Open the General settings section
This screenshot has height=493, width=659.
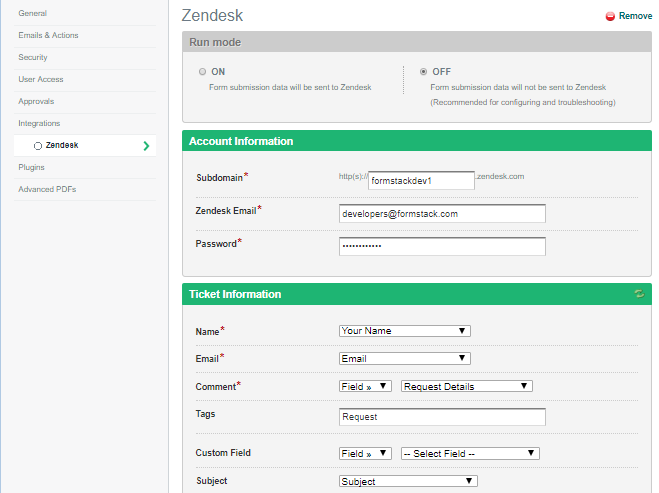[x=33, y=13]
